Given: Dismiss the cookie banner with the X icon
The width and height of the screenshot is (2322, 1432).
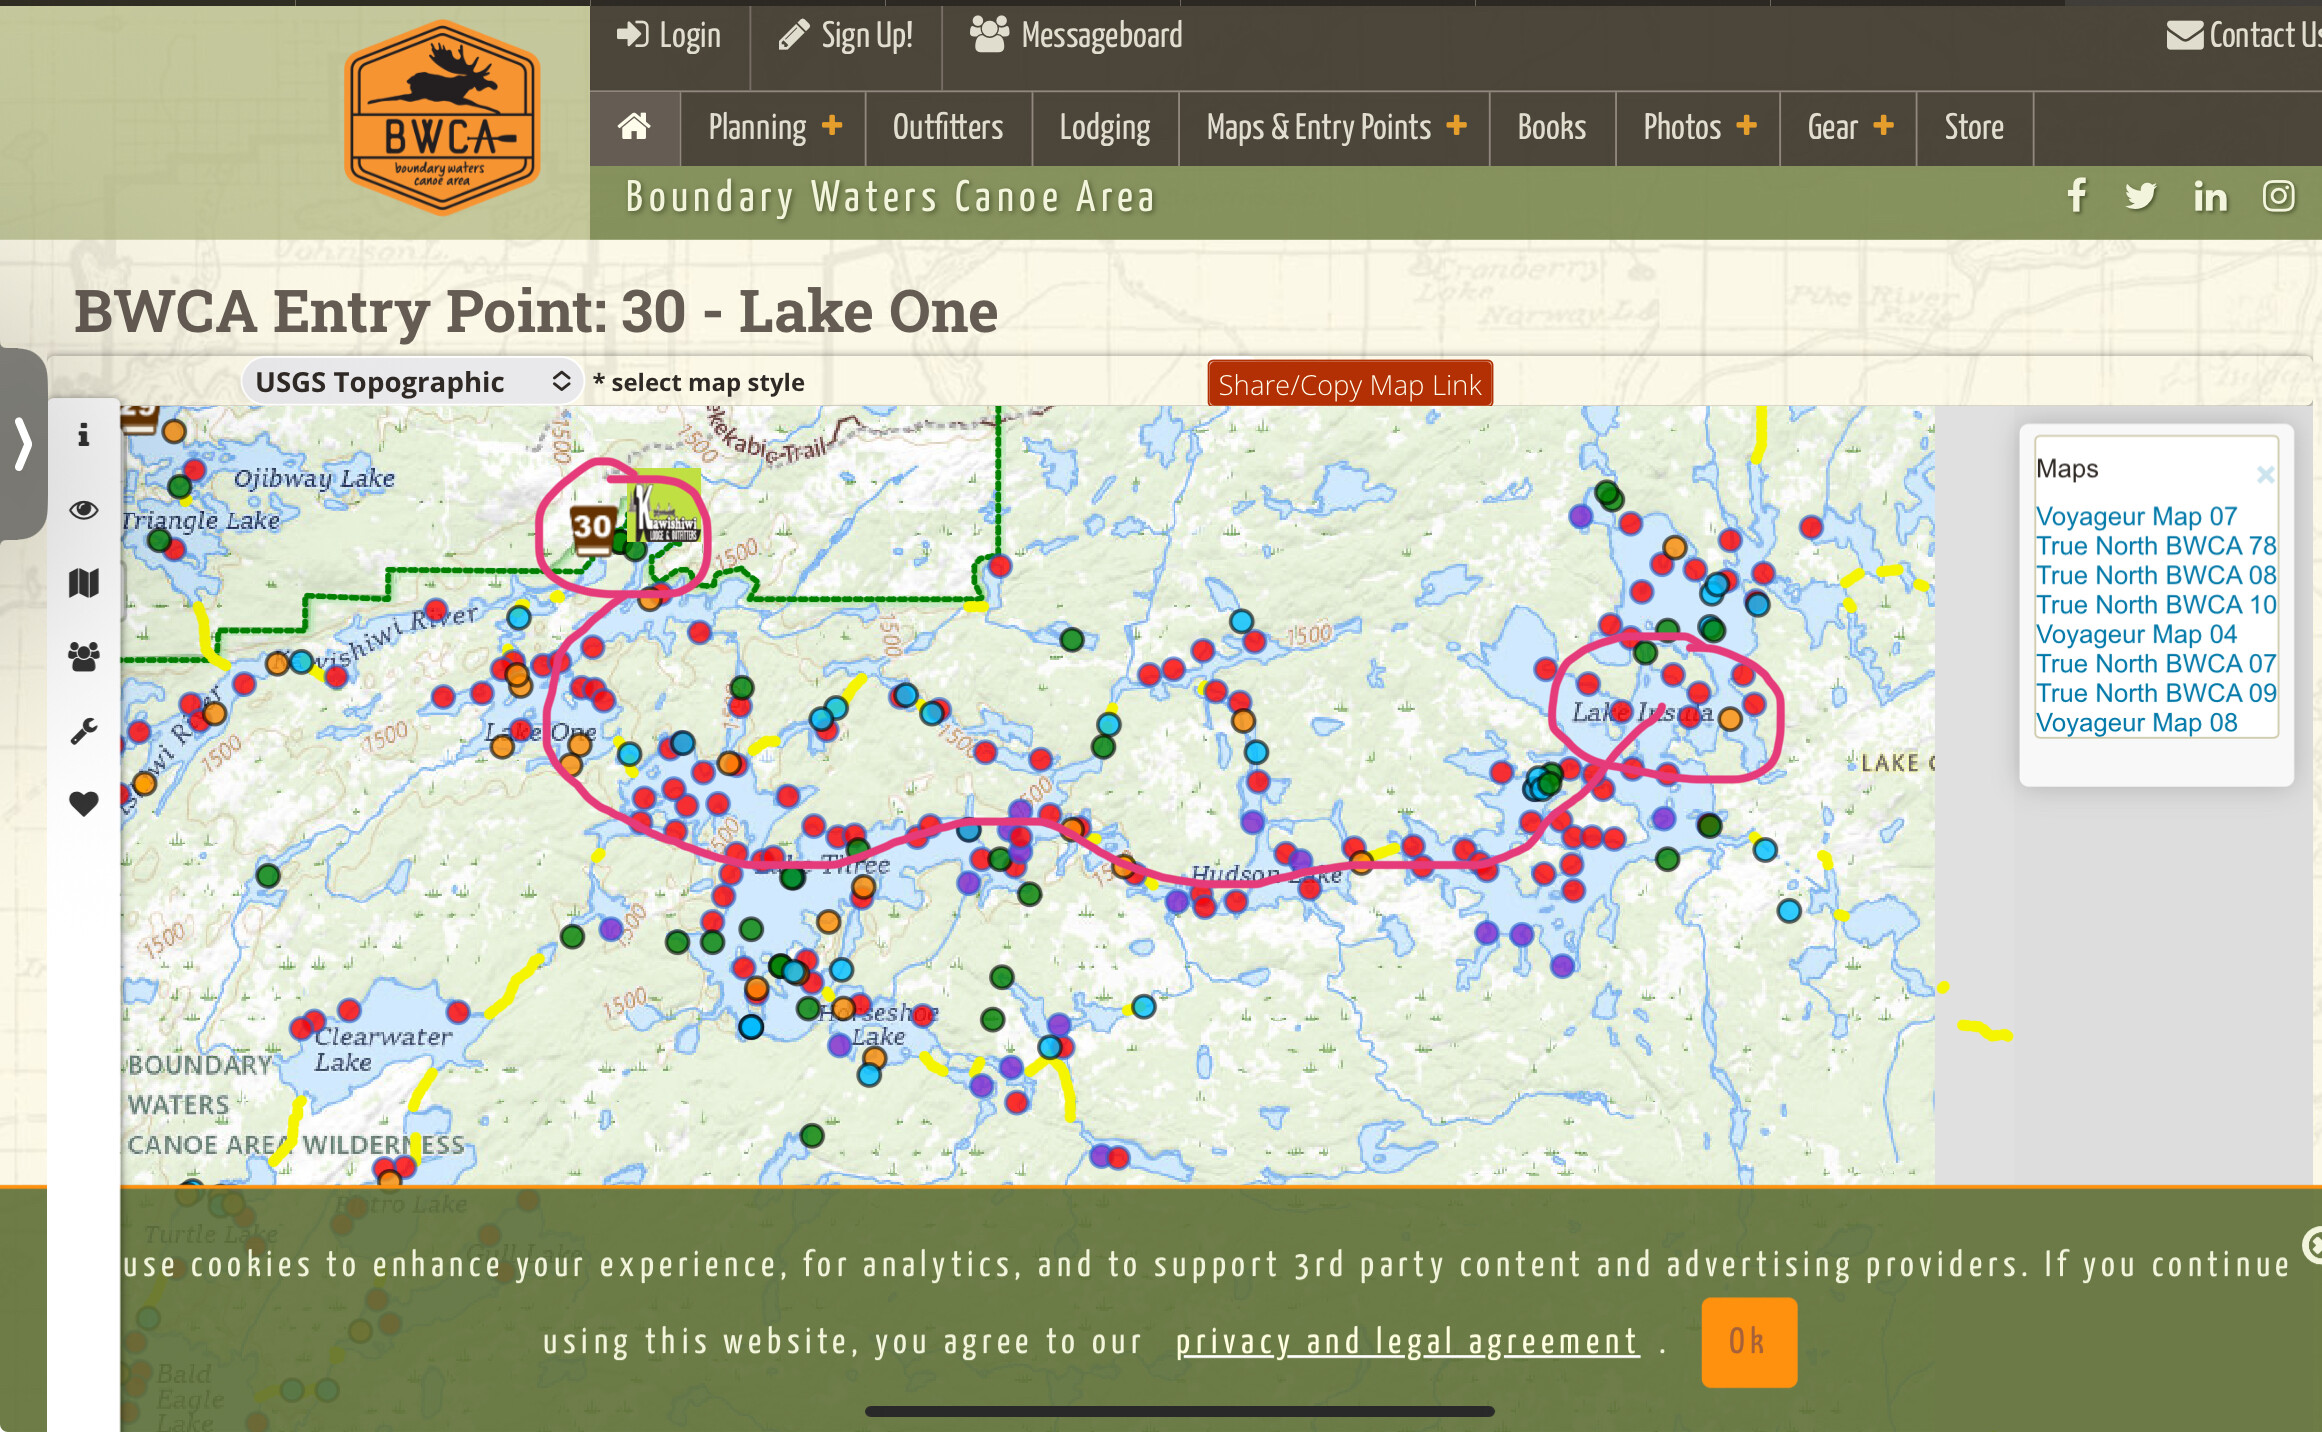Looking at the screenshot, I should 2313,1246.
